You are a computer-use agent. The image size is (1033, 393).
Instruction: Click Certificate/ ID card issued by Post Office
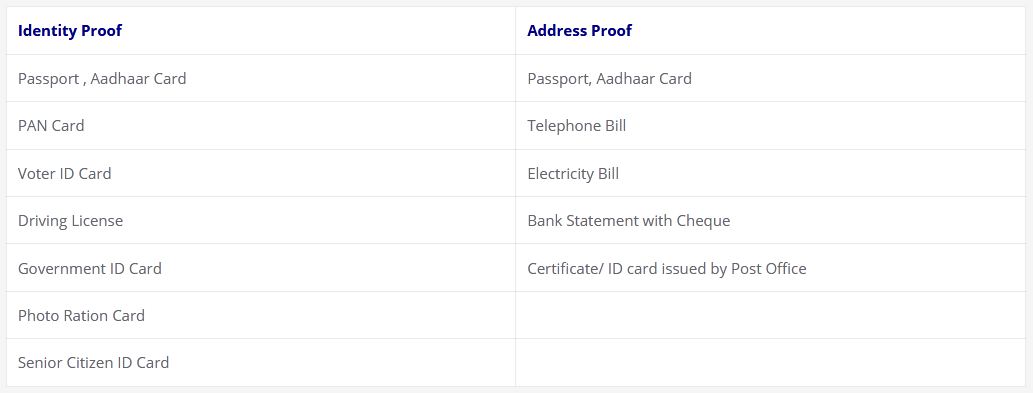coord(667,269)
